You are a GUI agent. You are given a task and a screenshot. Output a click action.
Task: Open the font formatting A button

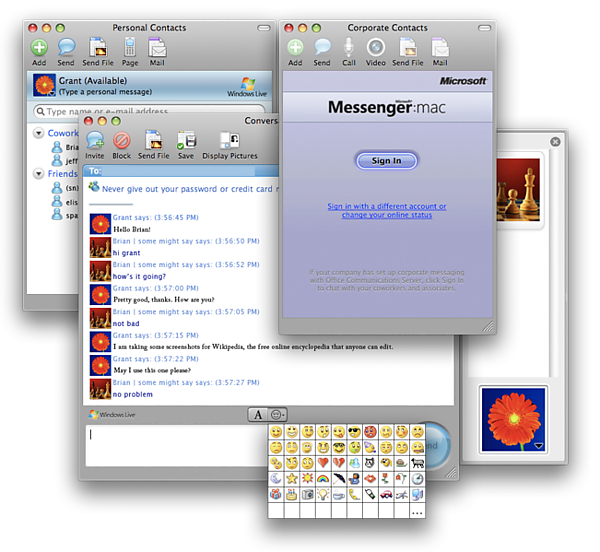[257, 414]
